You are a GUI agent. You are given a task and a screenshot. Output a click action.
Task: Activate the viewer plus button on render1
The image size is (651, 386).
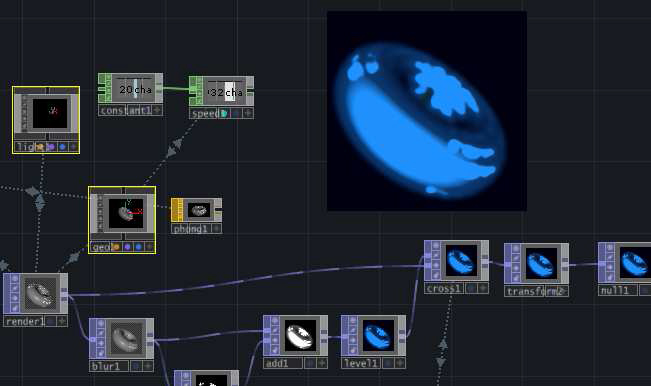point(61,321)
